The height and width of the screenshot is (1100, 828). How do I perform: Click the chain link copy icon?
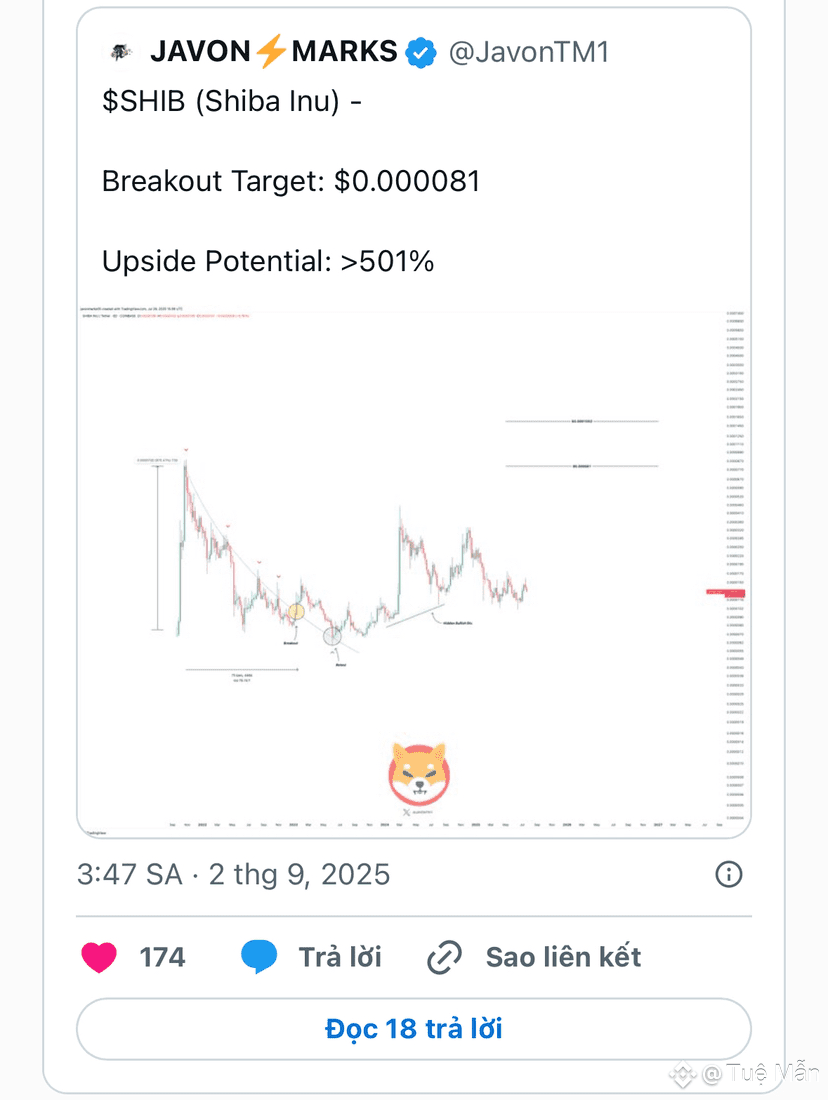coord(444,957)
